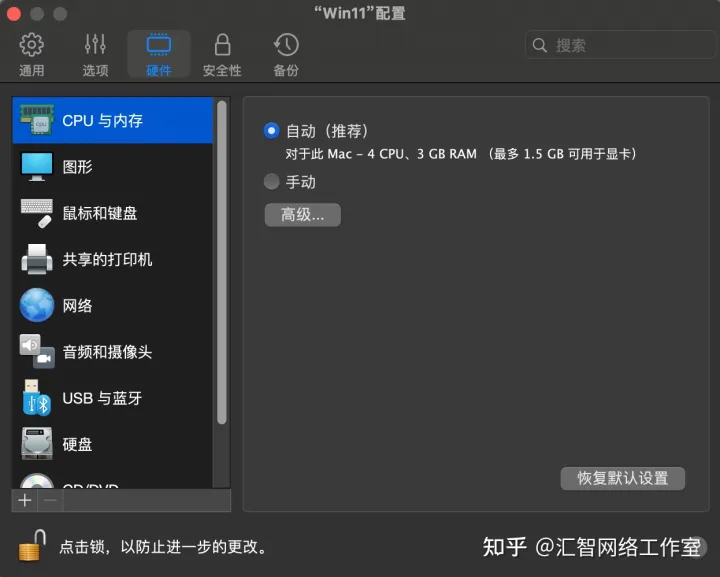Screen dimensions: 720x577
Task: Select 硬盘 (Hard Disk) in sidebar
Action: (112, 444)
